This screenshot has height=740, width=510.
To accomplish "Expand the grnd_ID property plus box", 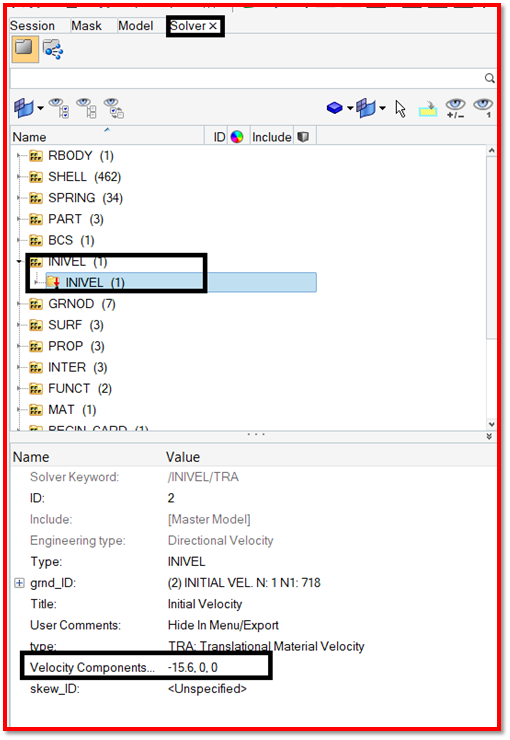I will click(x=19, y=583).
